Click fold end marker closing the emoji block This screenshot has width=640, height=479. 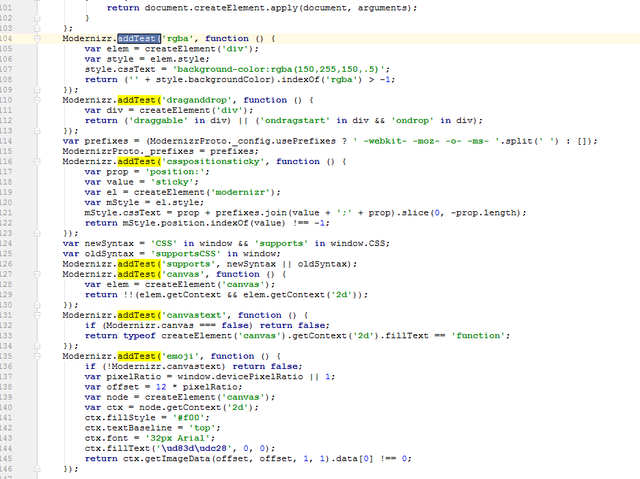pos(37,469)
